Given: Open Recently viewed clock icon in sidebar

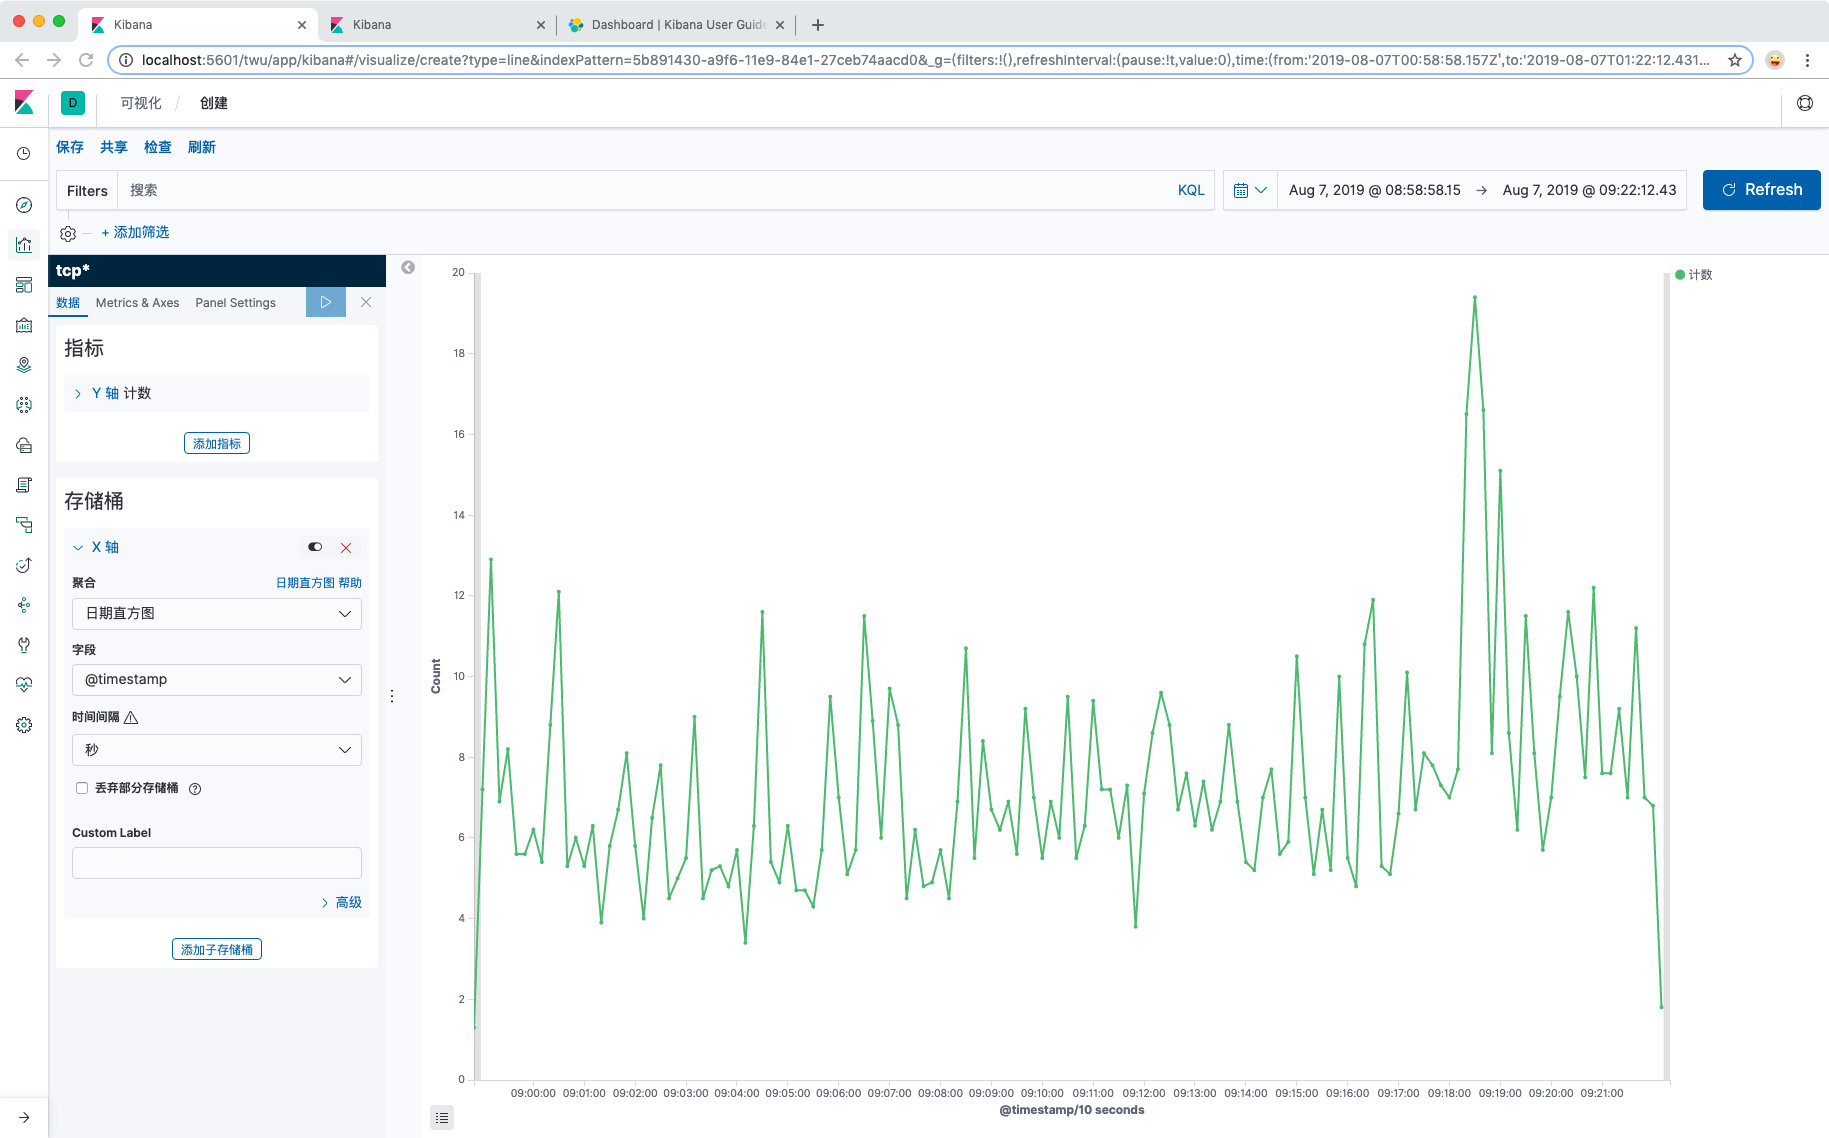Looking at the screenshot, I should coord(24,154).
